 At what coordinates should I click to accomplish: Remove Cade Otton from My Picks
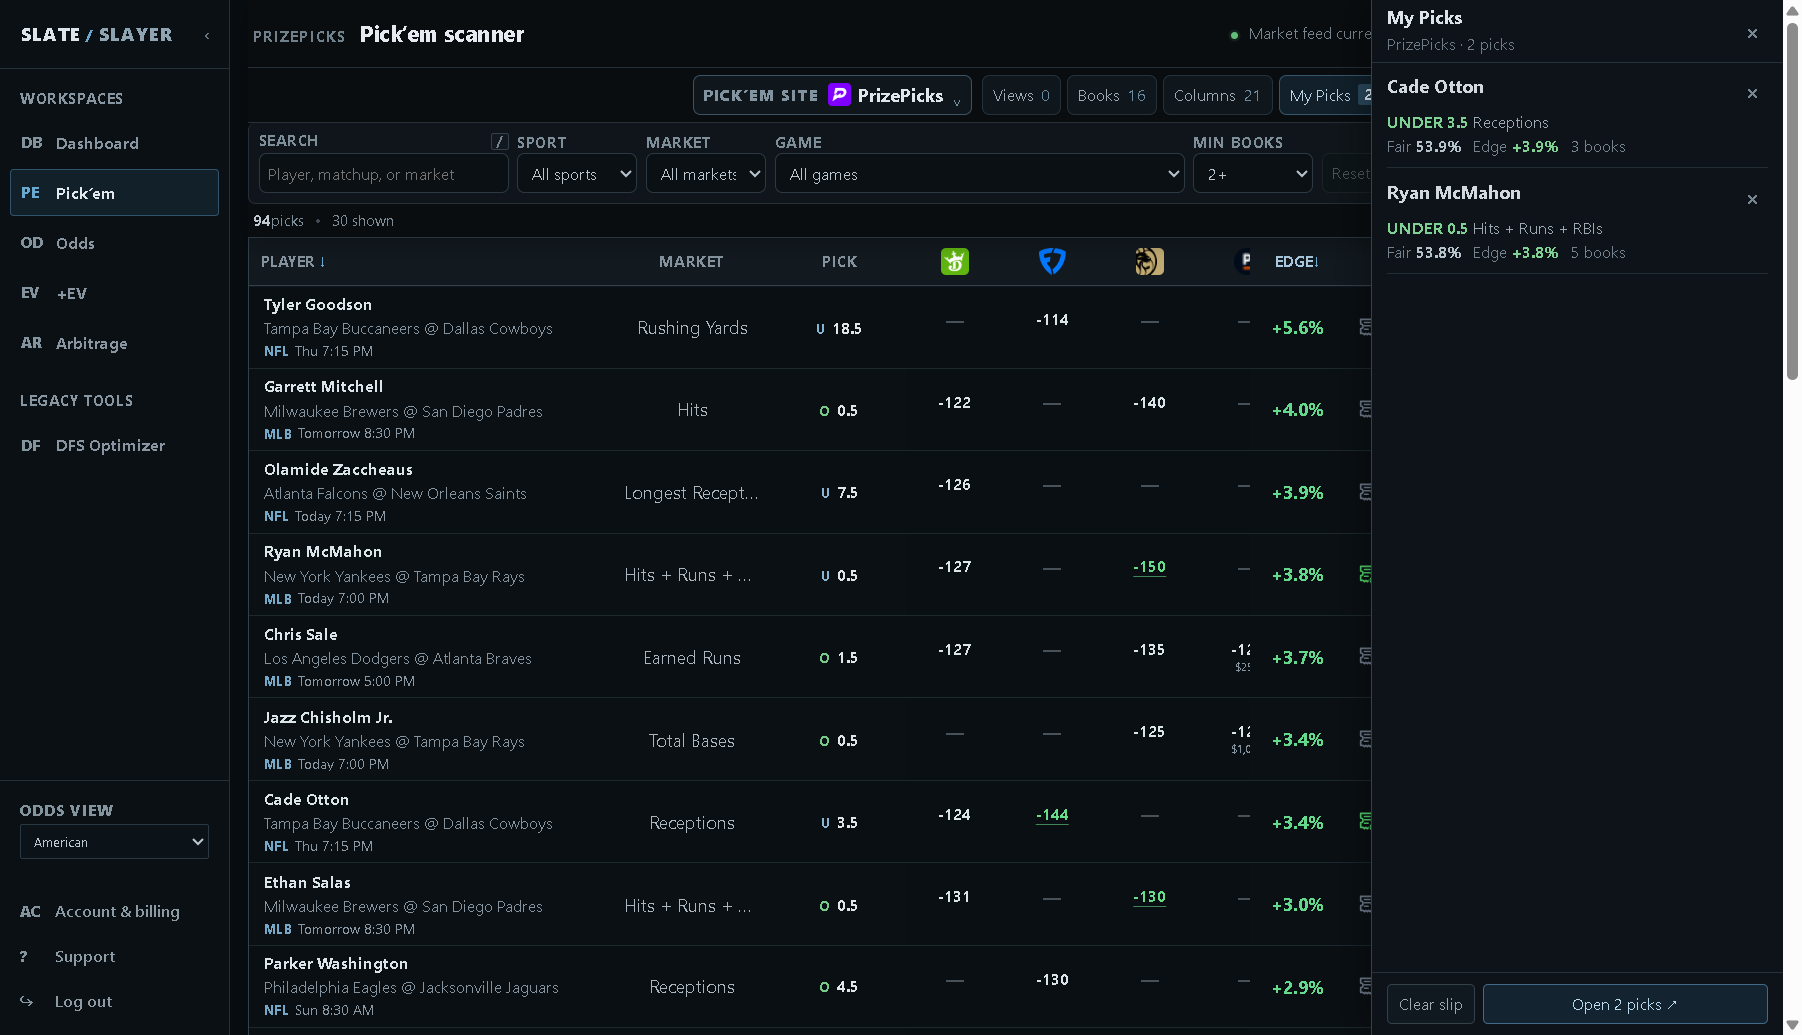pyautogui.click(x=1752, y=93)
